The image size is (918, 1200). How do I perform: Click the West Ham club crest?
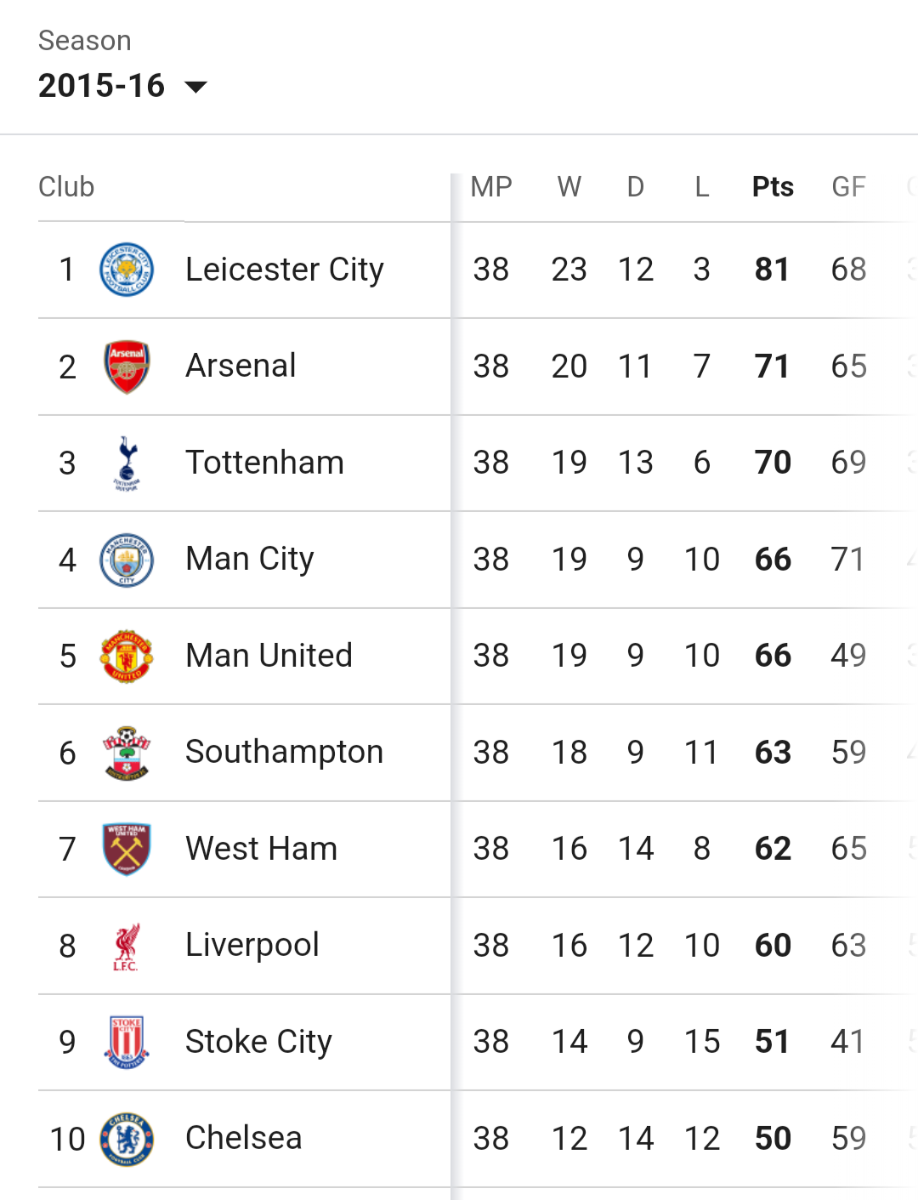tap(126, 849)
